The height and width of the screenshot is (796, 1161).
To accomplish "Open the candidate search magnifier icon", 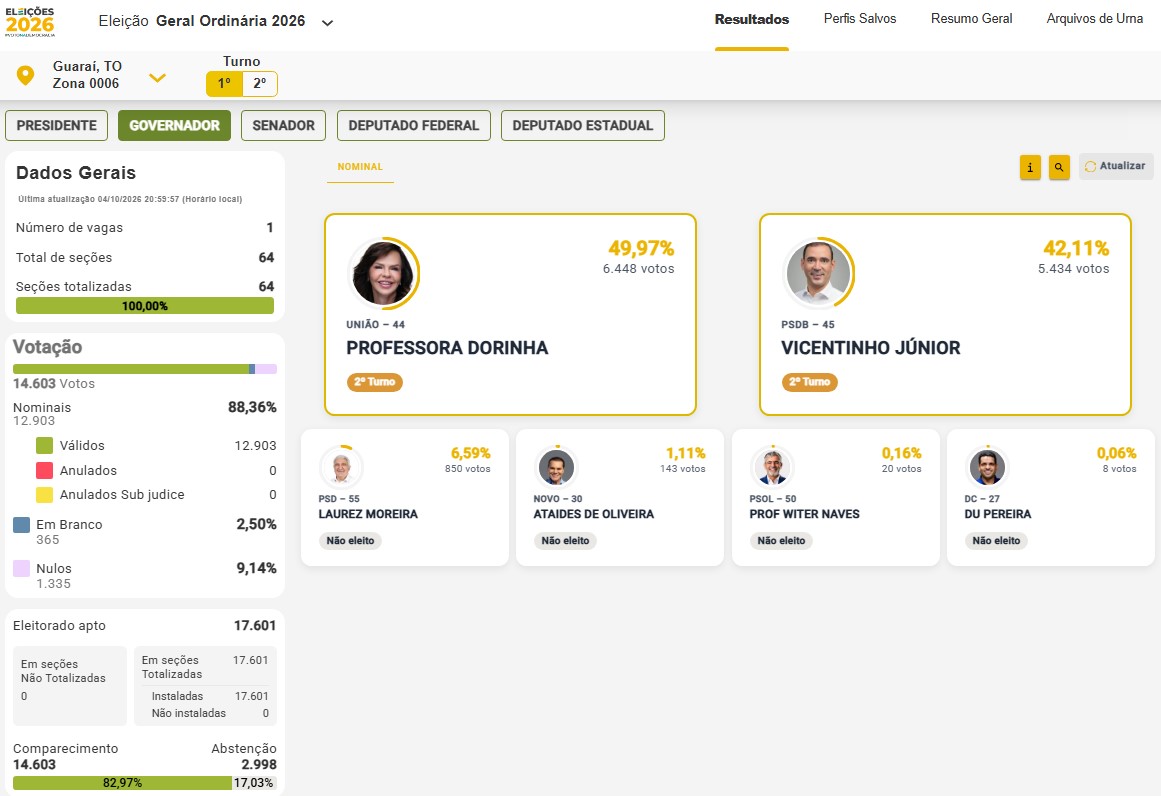I will click(x=1059, y=167).
